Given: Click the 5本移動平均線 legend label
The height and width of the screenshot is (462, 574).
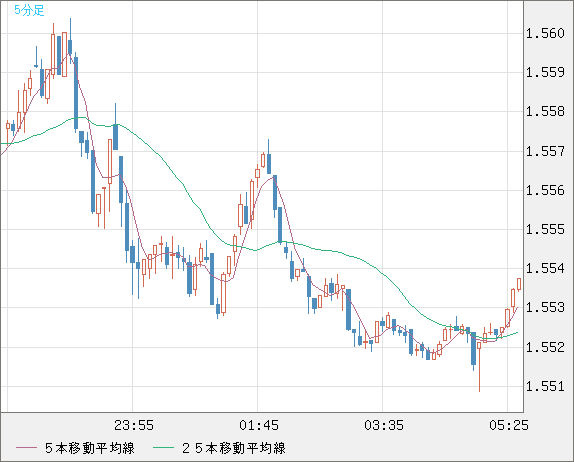Looking at the screenshot, I should point(90,448).
